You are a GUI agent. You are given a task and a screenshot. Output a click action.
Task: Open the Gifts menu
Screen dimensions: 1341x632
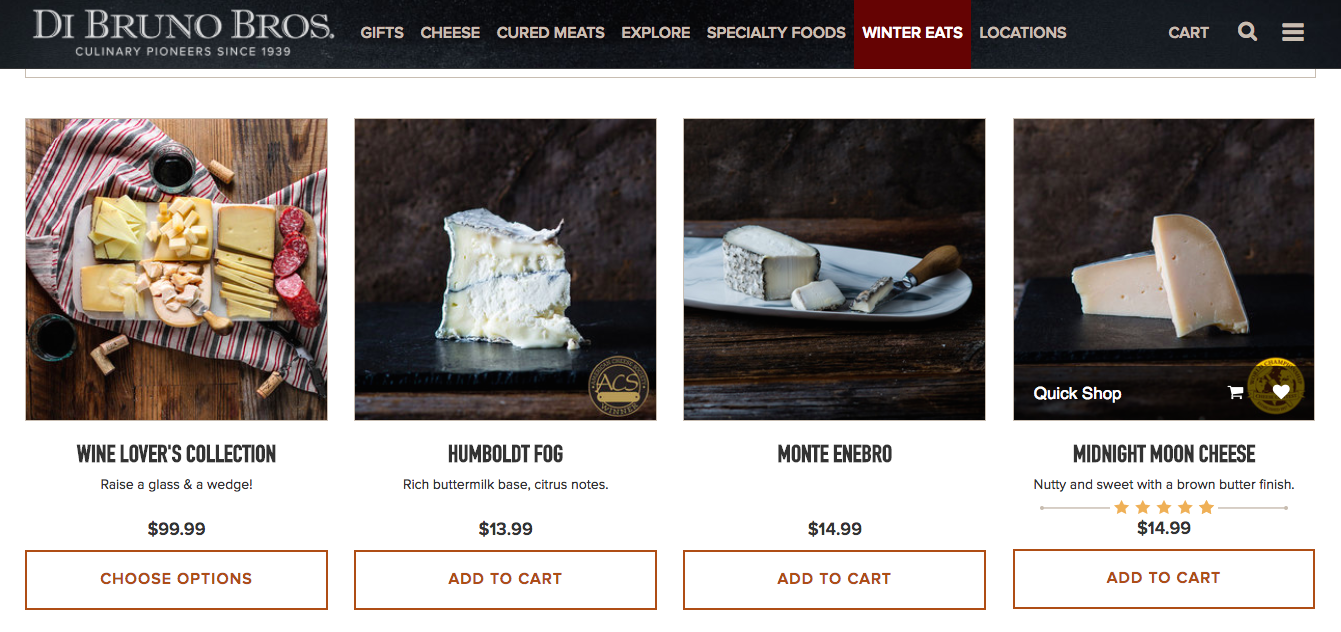pos(382,33)
